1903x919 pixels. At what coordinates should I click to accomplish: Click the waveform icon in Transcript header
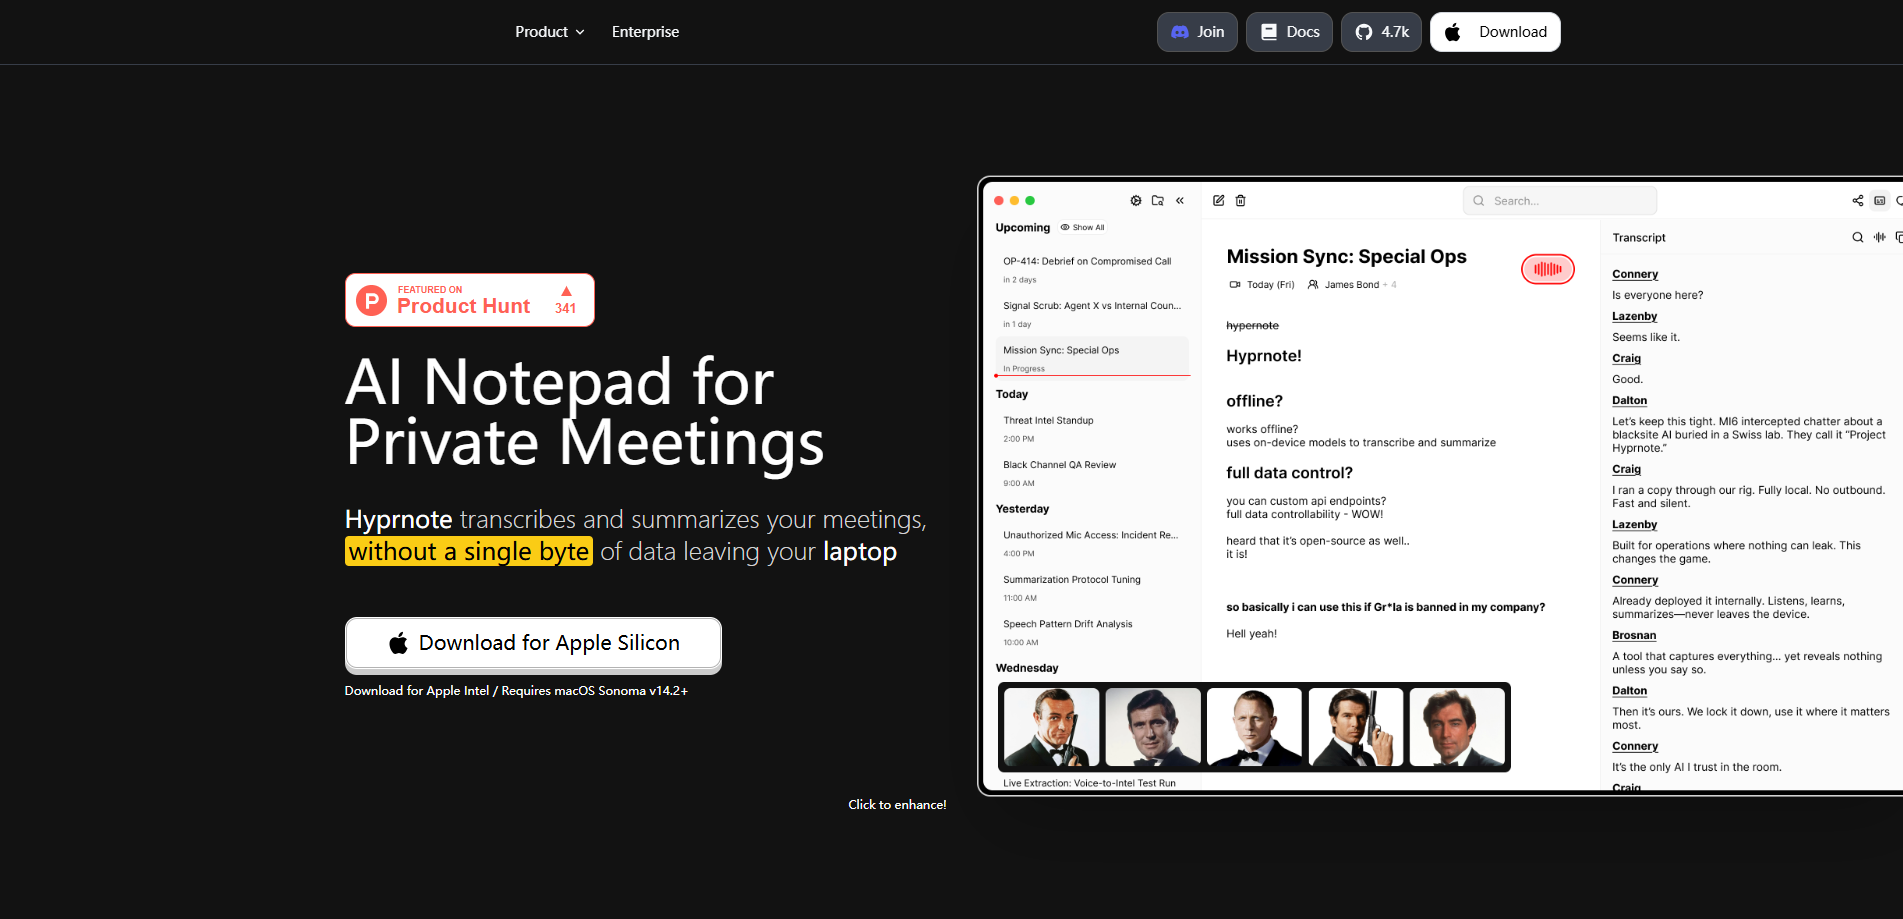tap(1879, 237)
